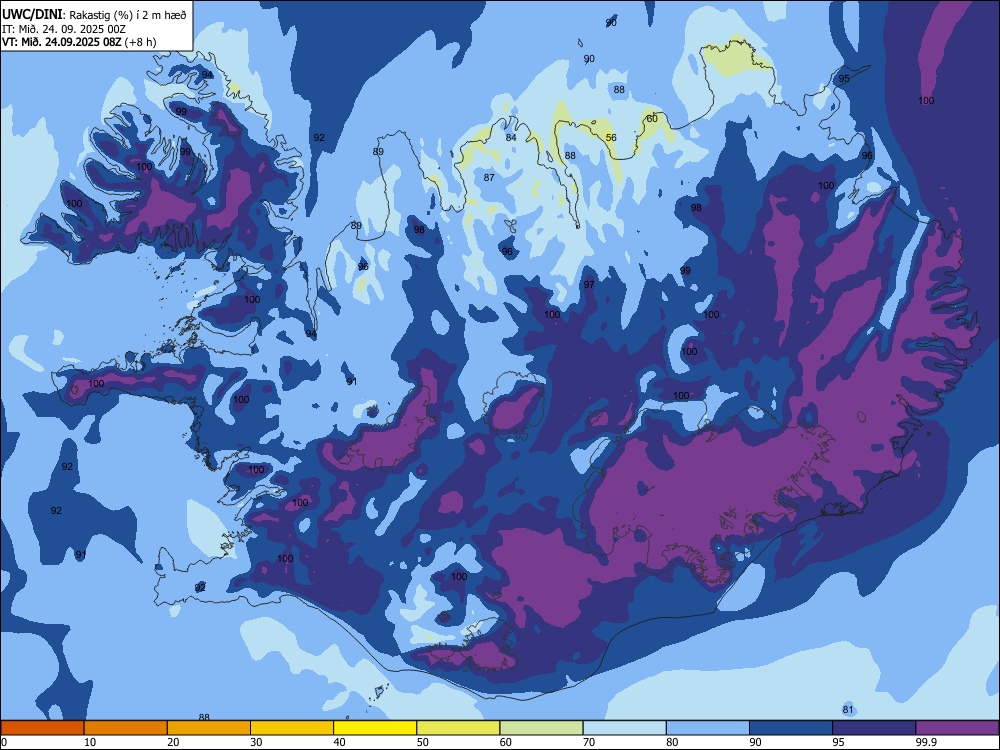Click the legend tick label '80'
The width and height of the screenshot is (1000, 750).
672,742
